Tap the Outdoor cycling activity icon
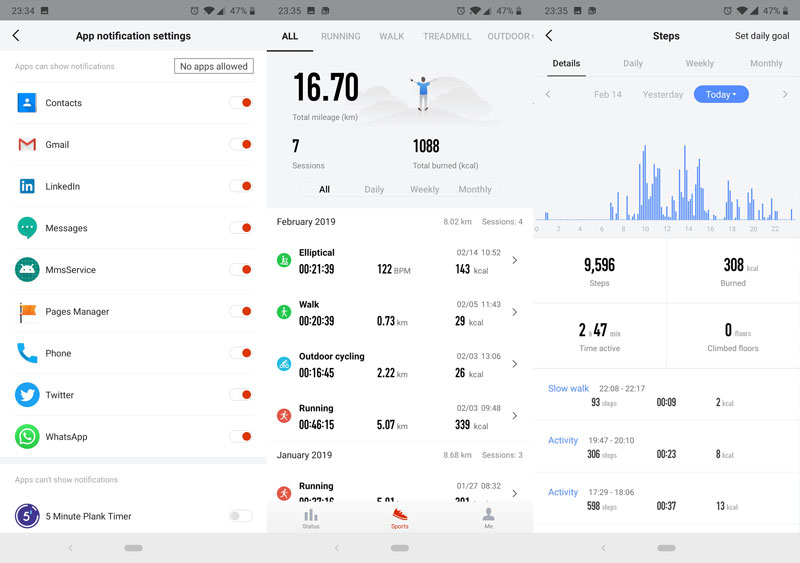 (284, 364)
